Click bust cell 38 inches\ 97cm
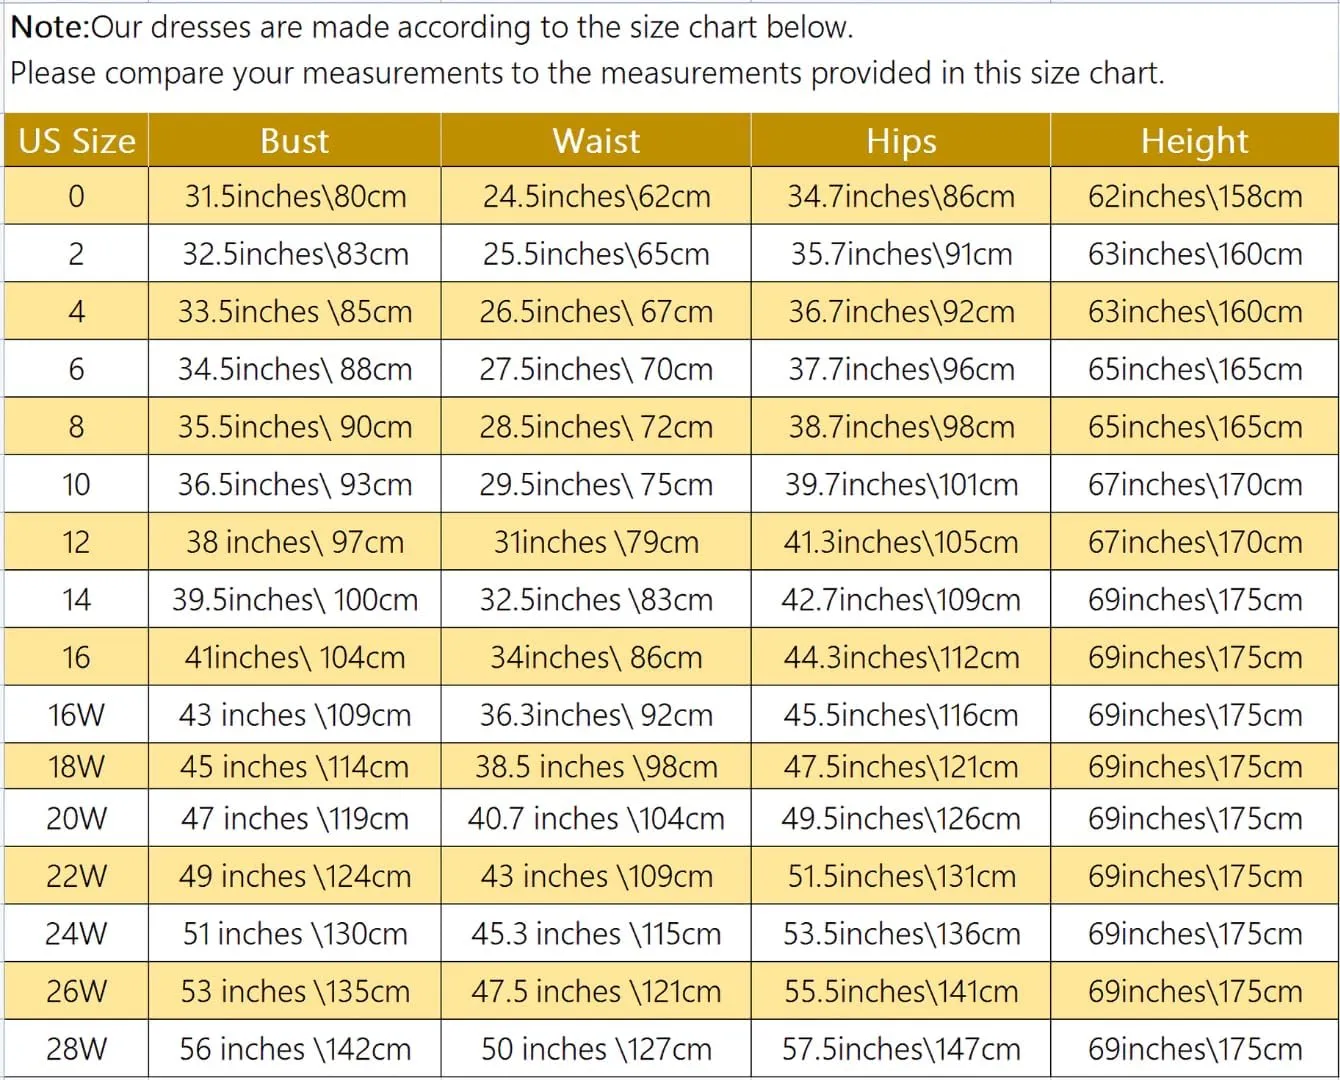The width and height of the screenshot is (1340, 1080). coord(295,542)
